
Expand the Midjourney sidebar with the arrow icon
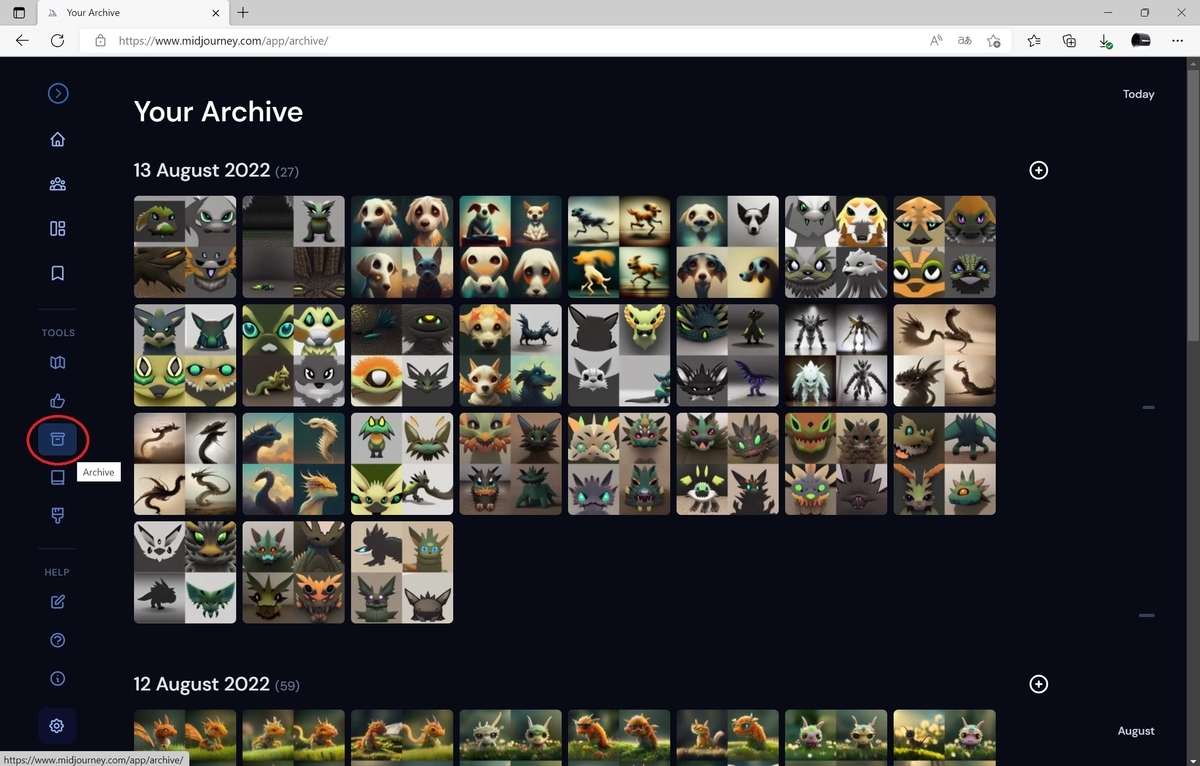click(x=58, y=93)
